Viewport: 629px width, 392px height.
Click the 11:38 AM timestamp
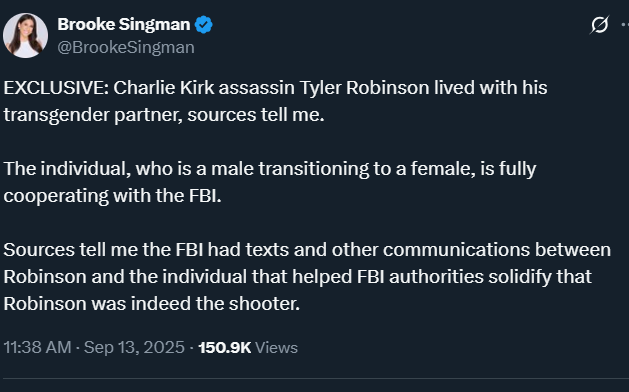pyautogui.click(x=37, y=347)
